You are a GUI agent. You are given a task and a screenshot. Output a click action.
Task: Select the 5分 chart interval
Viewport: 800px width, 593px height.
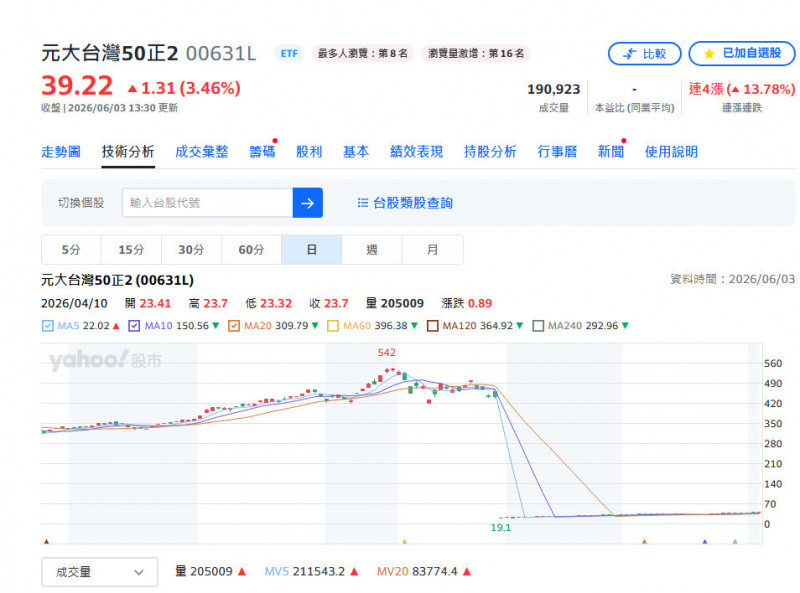[x=71, y=250]
